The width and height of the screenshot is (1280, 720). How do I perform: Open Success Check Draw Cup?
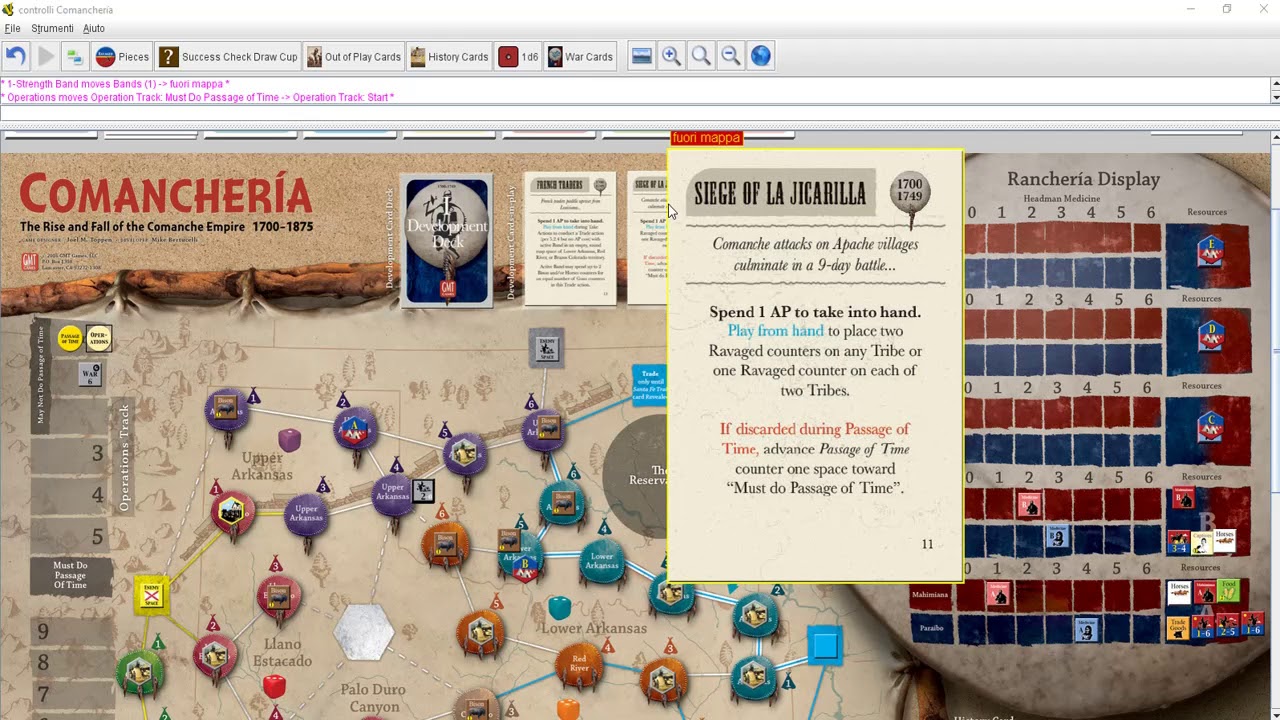pos(229,57)
